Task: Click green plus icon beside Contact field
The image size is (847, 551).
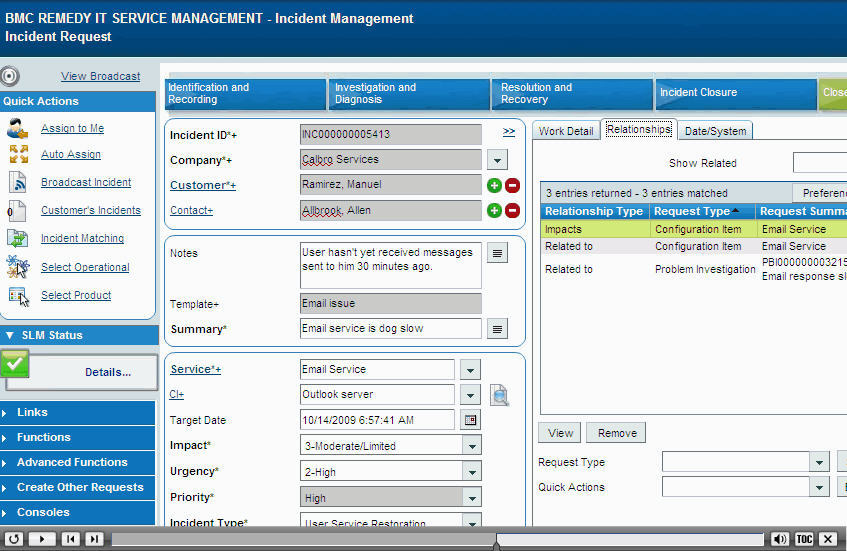Action: (x=494, y=210)
